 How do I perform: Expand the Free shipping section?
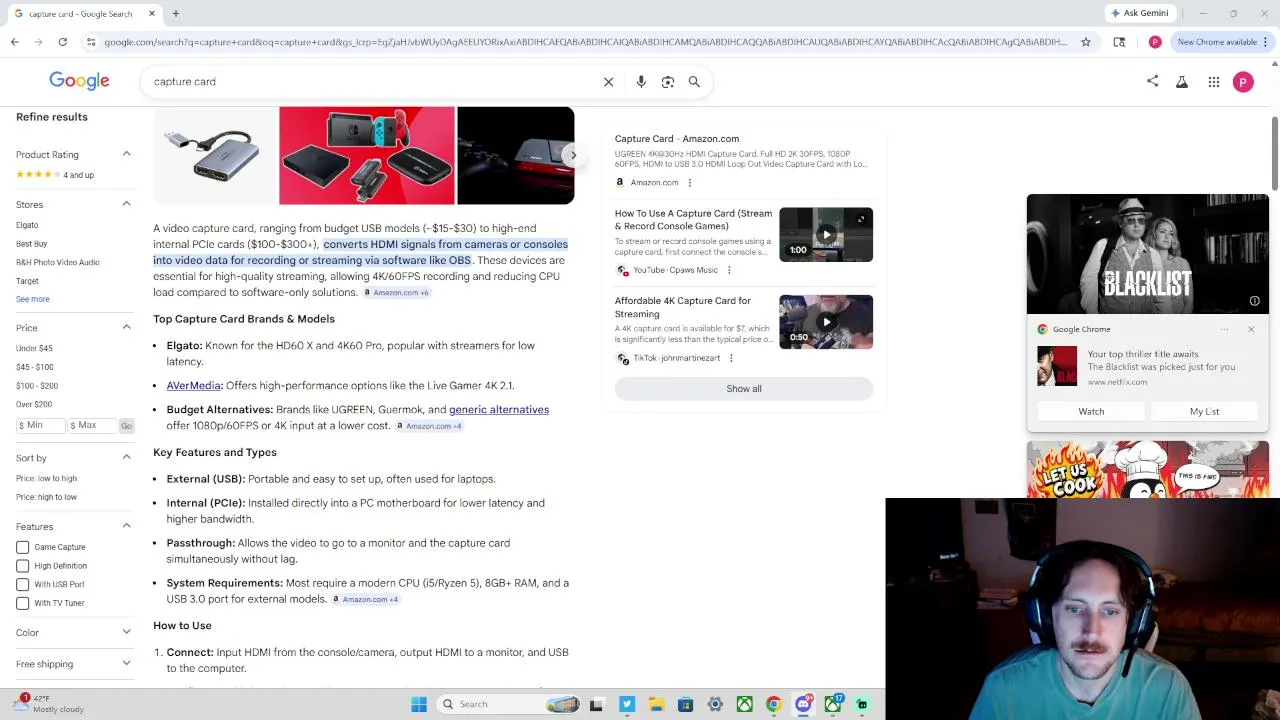[x=126, y=663]
